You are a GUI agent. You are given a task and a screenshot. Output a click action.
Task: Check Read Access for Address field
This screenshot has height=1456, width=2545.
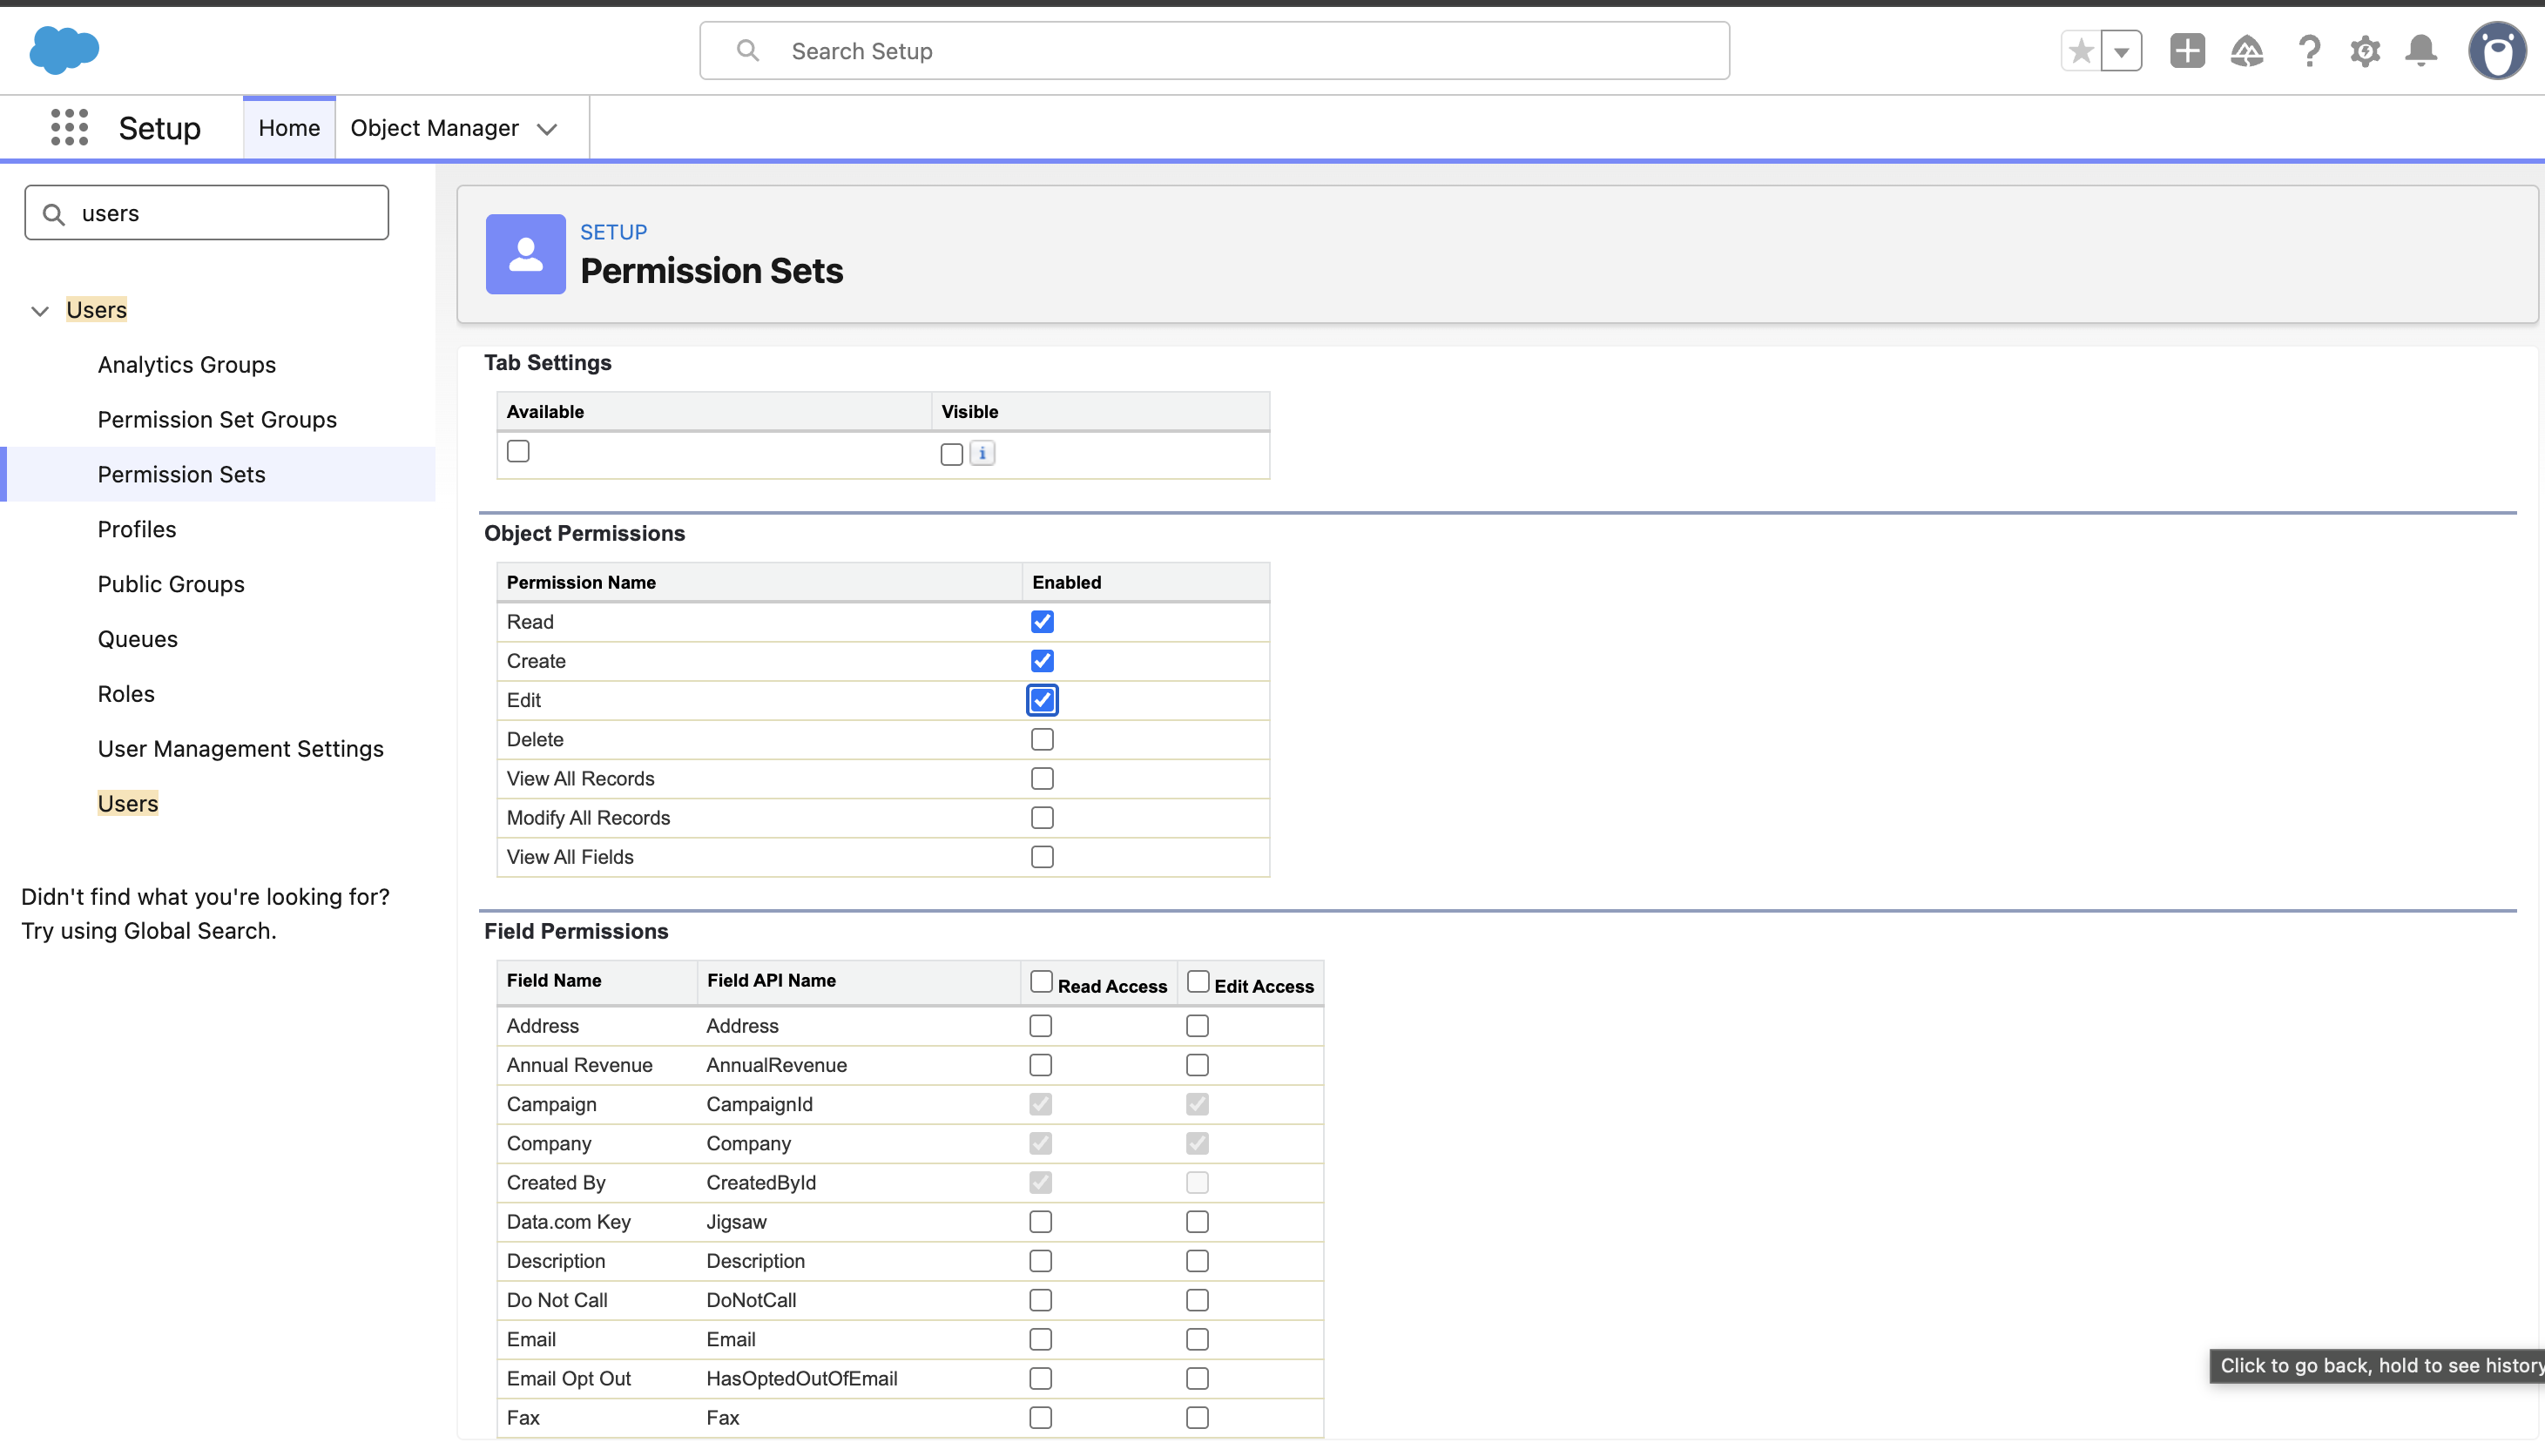[1041, 1026]
